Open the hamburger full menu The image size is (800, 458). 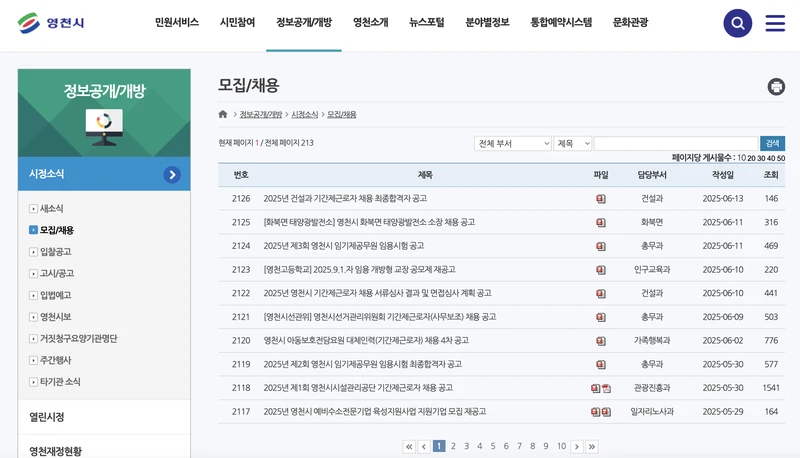pos(775,23)
